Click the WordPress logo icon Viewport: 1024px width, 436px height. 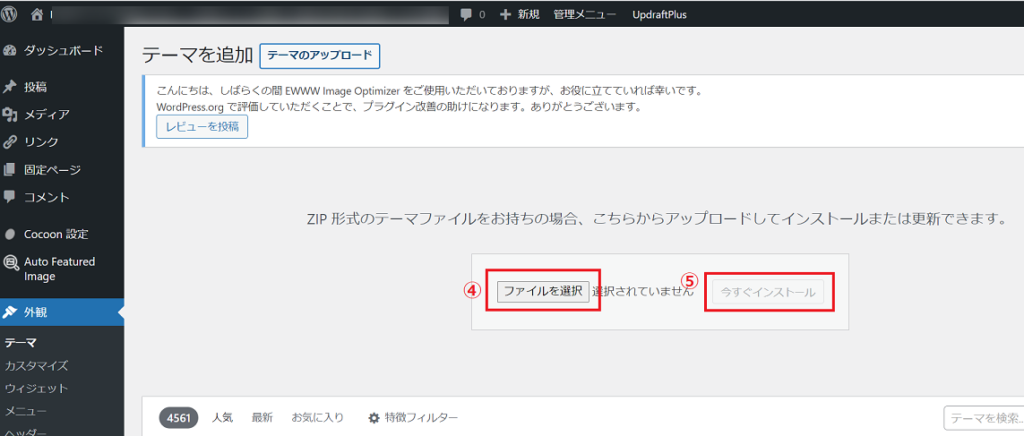pos(9,14)
